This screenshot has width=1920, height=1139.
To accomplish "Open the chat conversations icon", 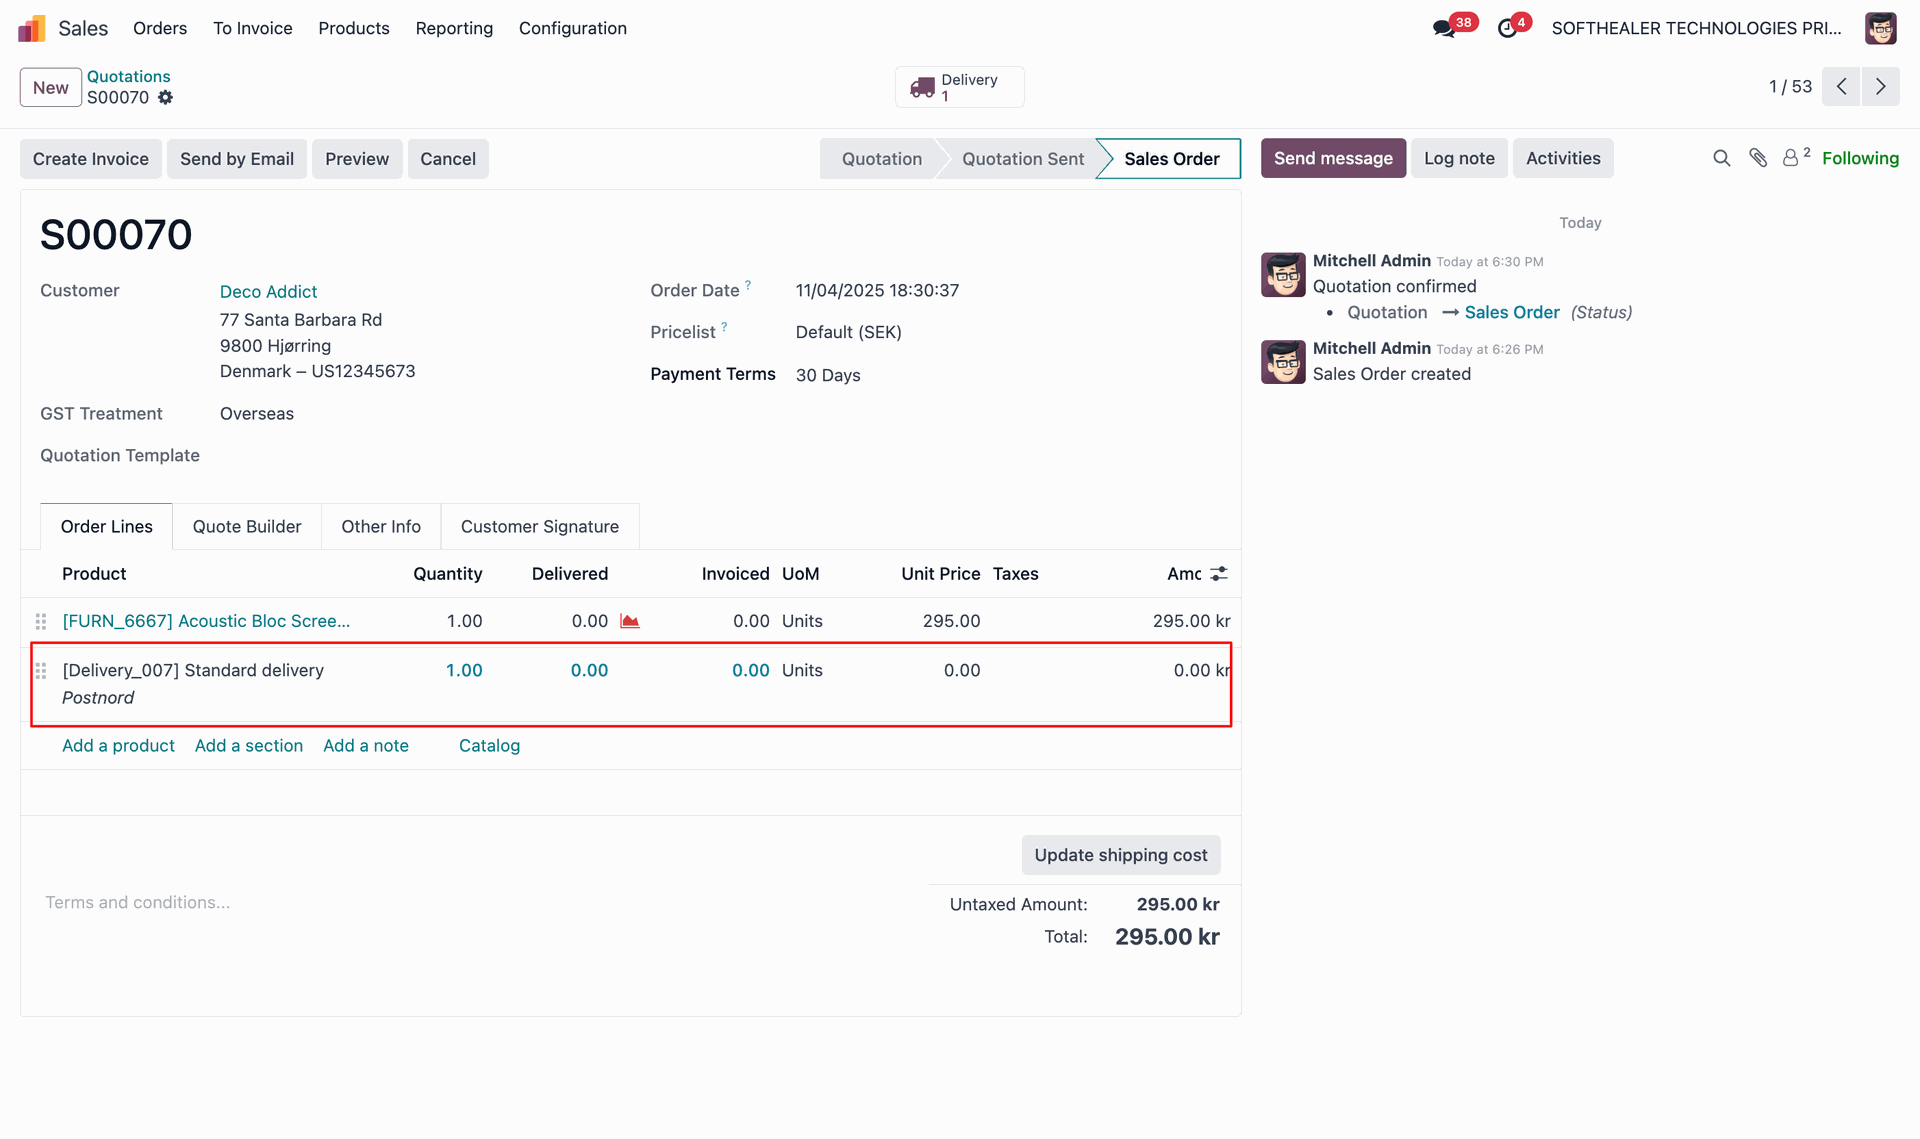I will [x=1444, y=28].
